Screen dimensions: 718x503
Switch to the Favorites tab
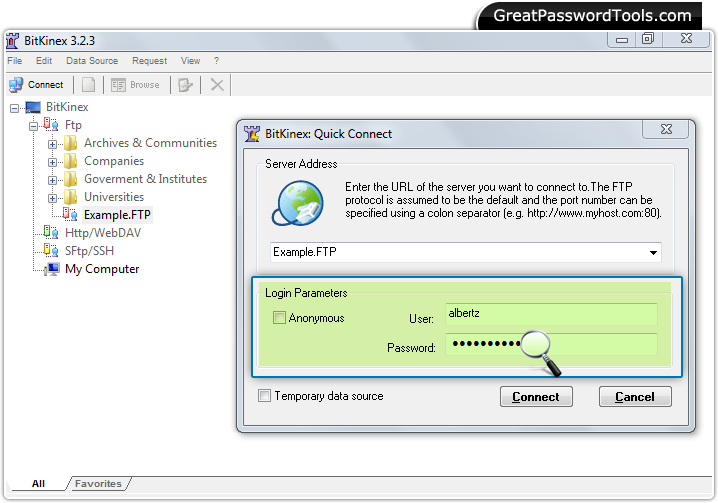[x=98, y=483]
